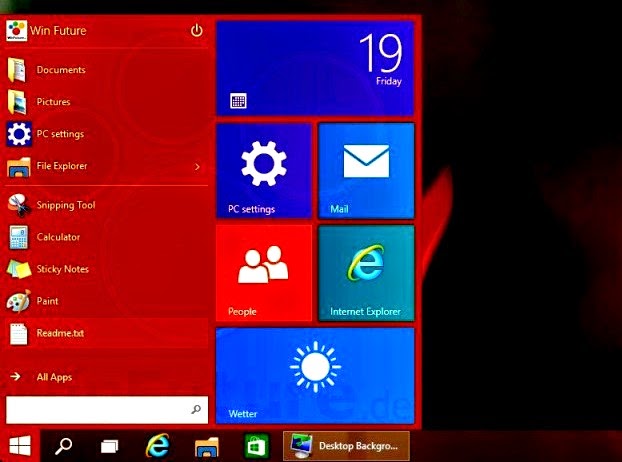The height and width of the screenshot is (462, 622).
Task: Open Readme.txt document icon
Action: tap(19, 334)
